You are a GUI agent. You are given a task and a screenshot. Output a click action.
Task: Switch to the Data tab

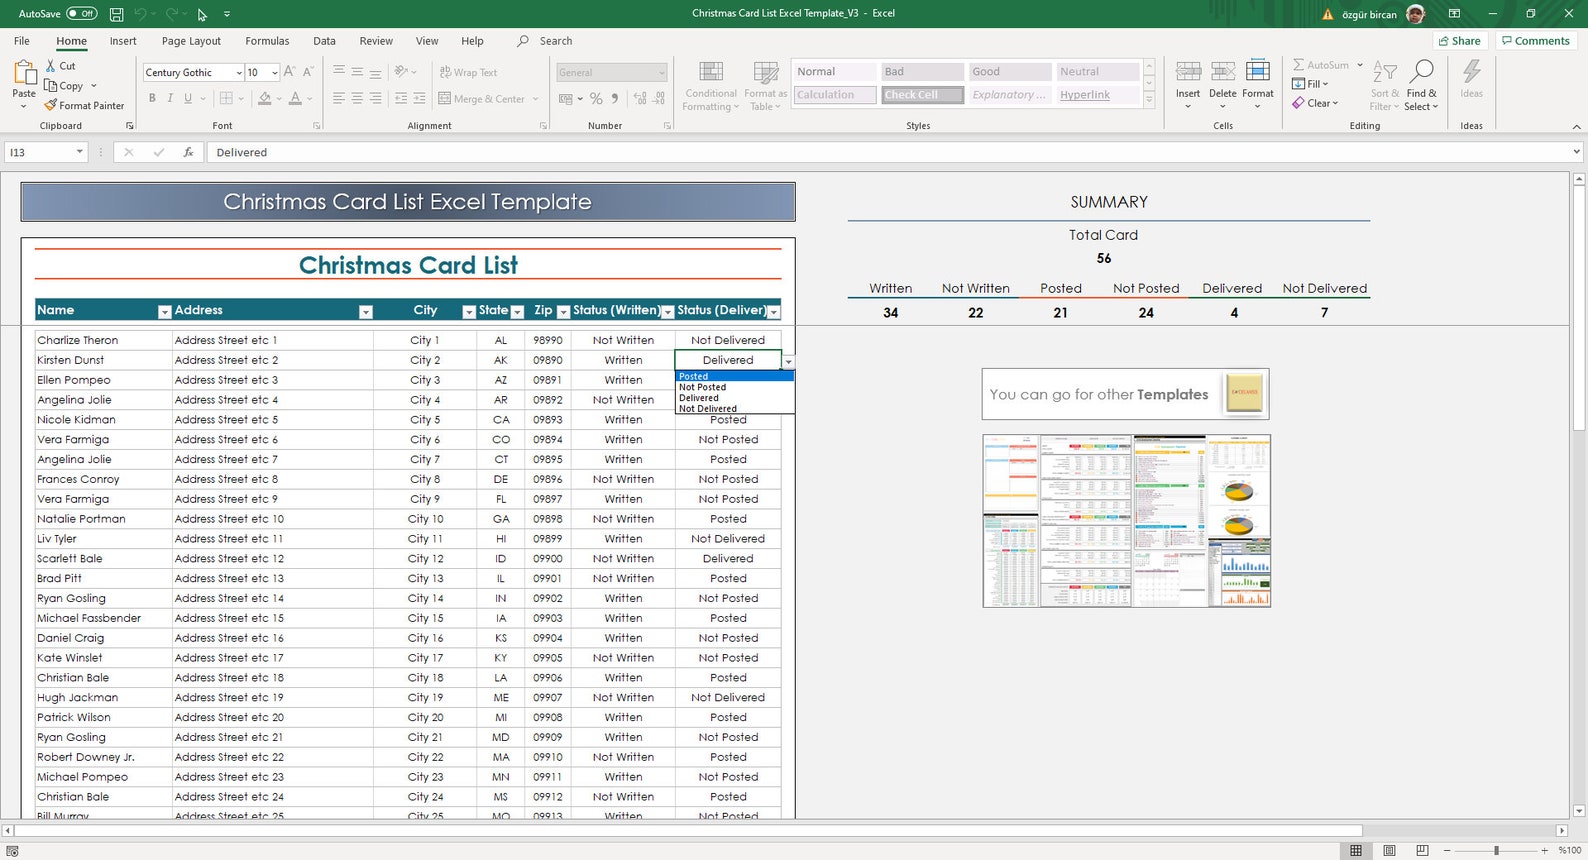[324, 41]
